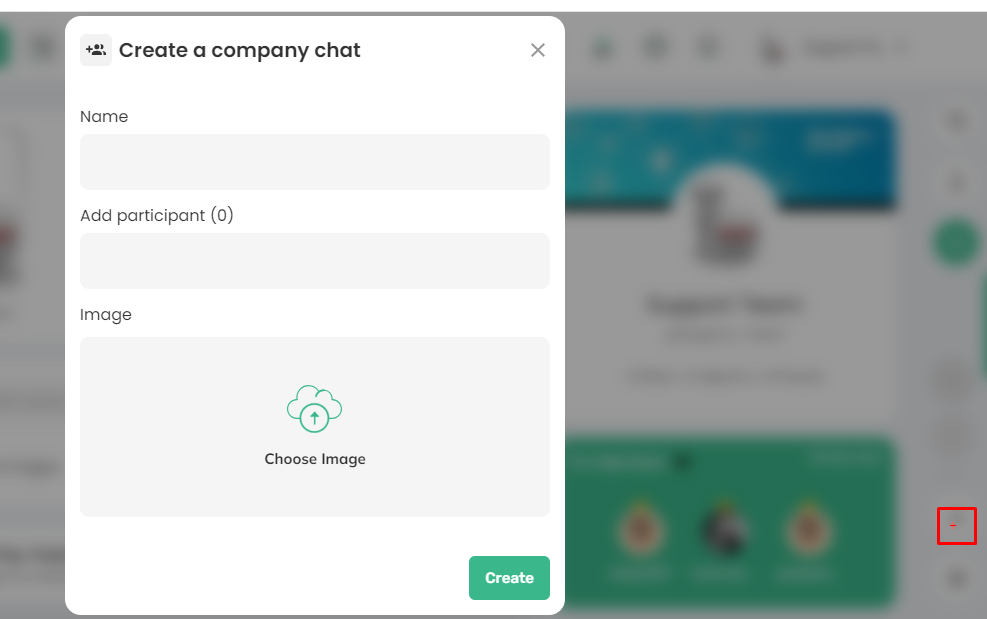Click the blurred profile avatar in the background
This screenshot has height=619, width=987.
click(725, 217)
